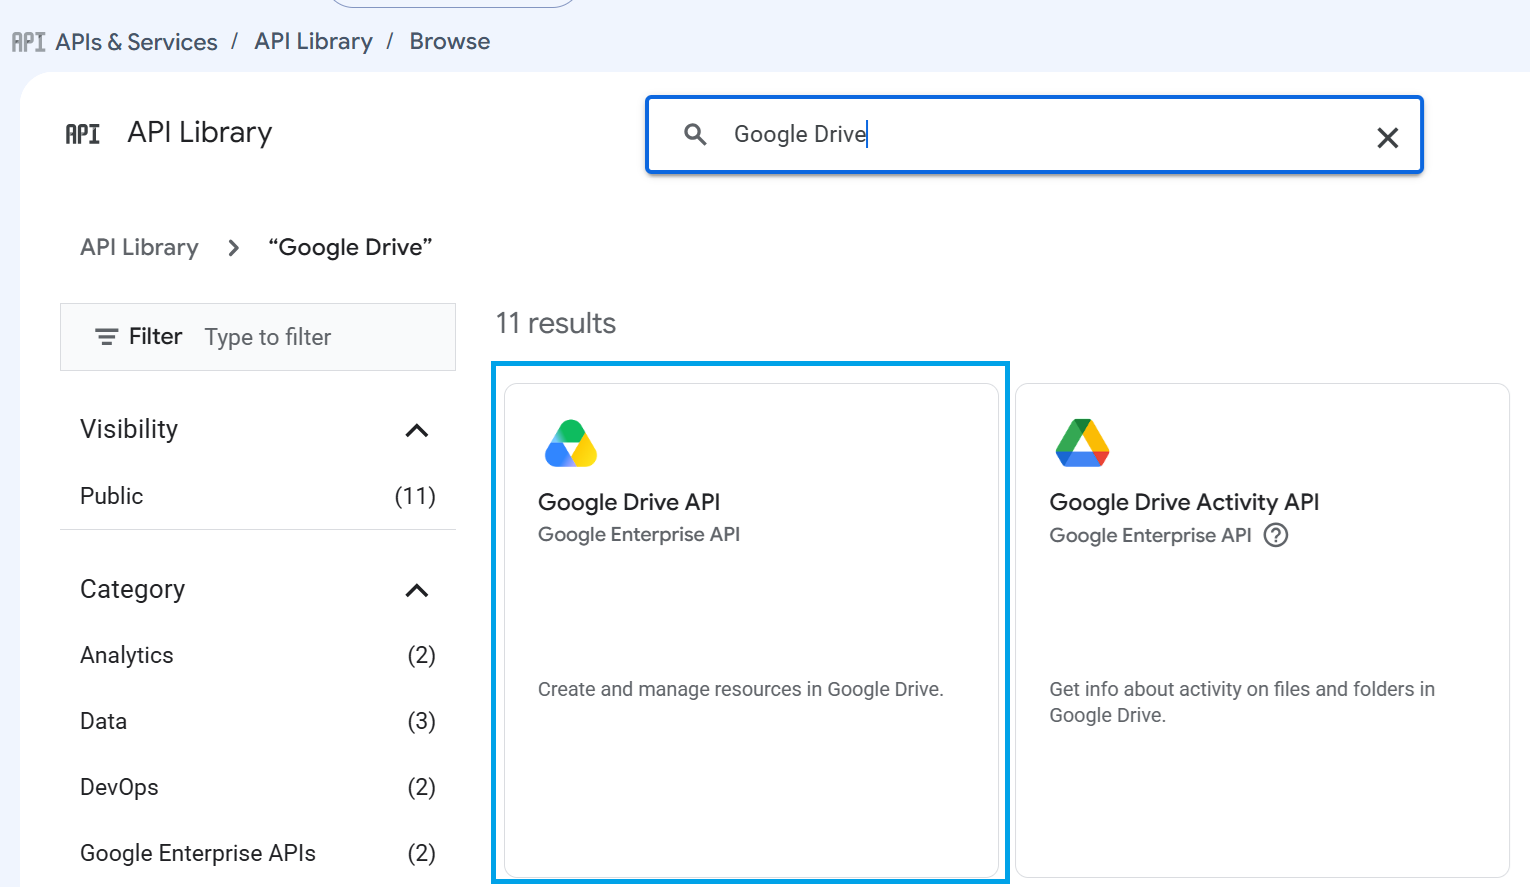The image size is (1530, 887).
Task: Click "Get info about activity on files" description
Action: (x=1242, y=702)
